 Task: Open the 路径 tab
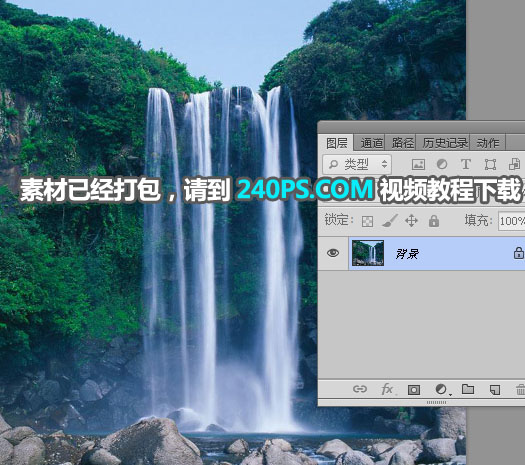coord(402,143)
